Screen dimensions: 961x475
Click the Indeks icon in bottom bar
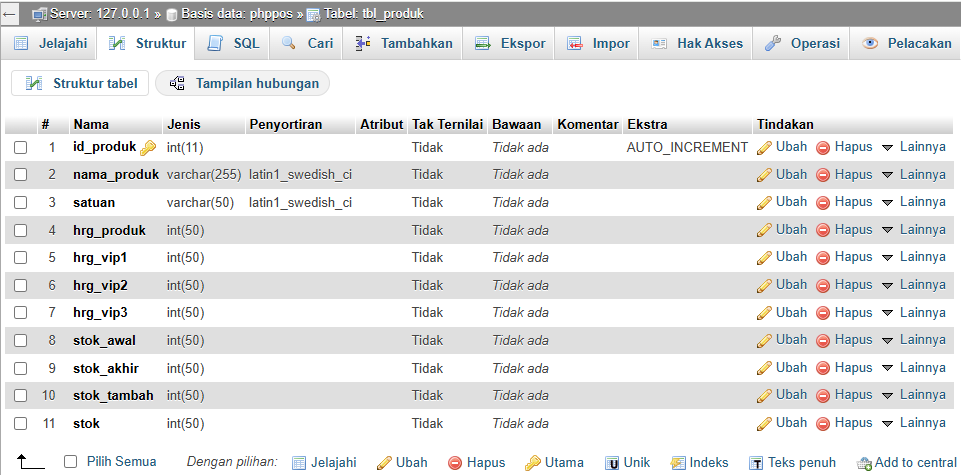point(678,463)
